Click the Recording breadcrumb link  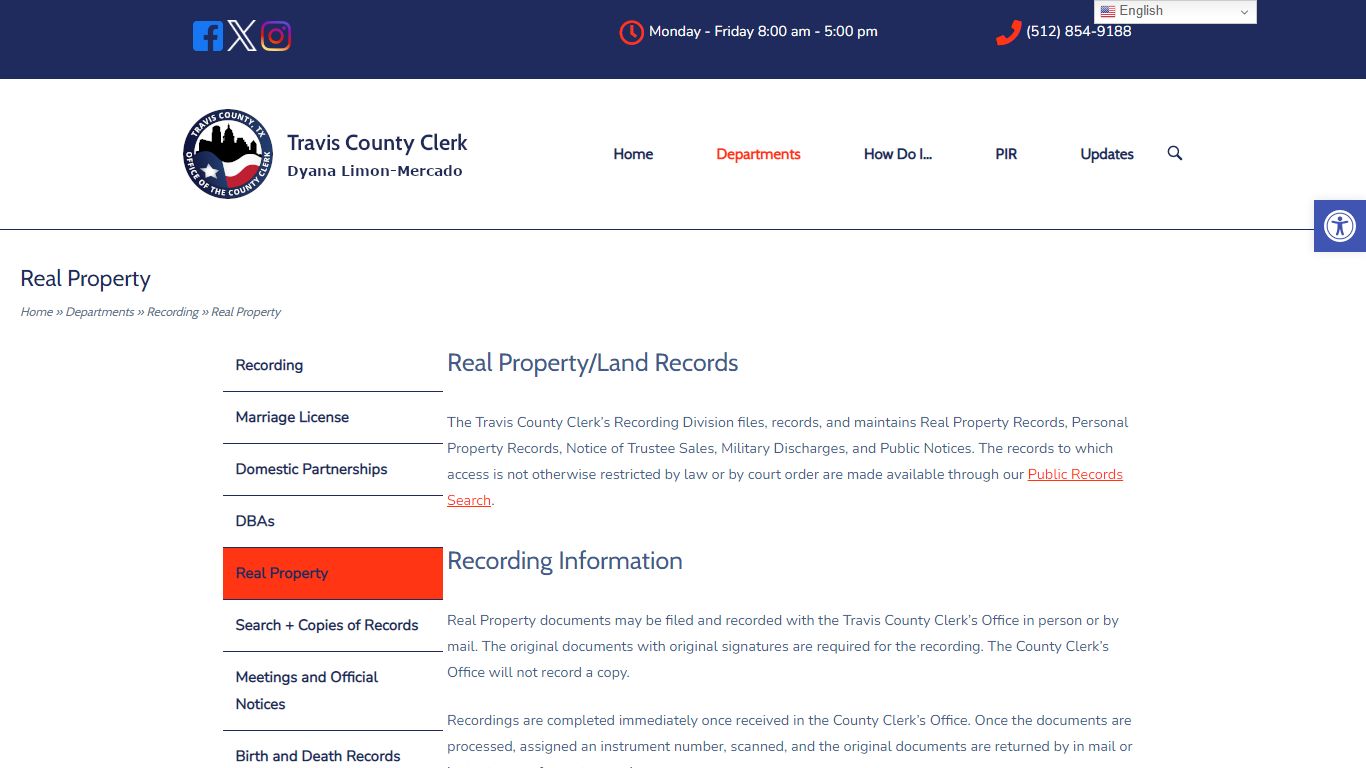coord(173,311)
